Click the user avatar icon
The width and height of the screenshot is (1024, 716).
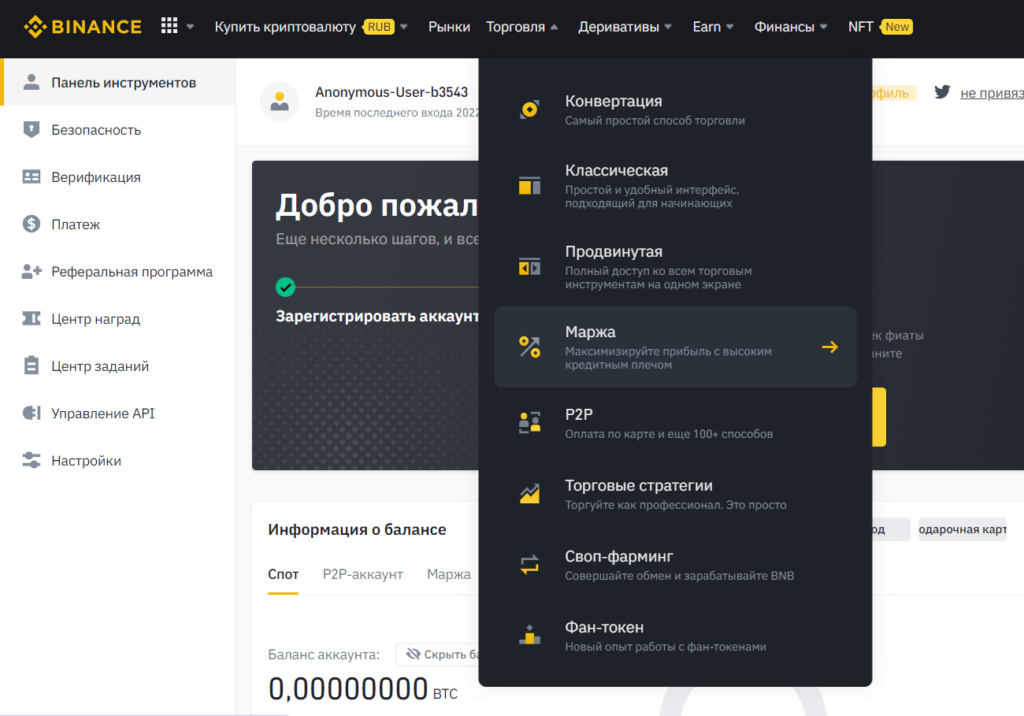[280, 102]
